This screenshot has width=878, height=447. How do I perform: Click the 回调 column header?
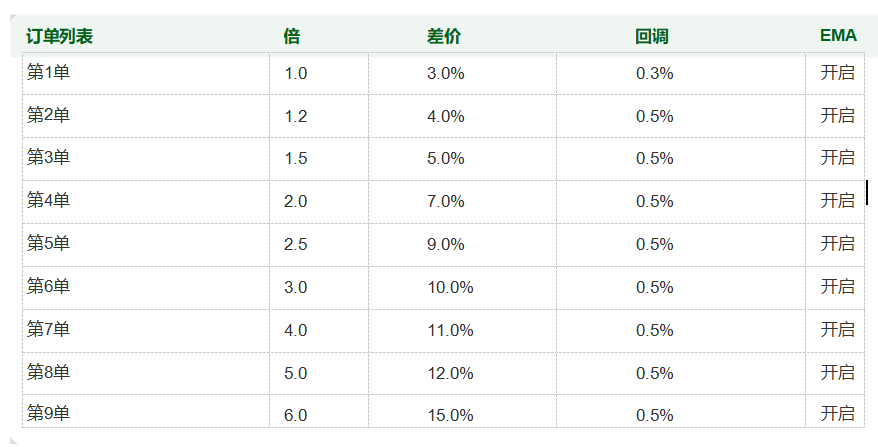tap(652, 36)
